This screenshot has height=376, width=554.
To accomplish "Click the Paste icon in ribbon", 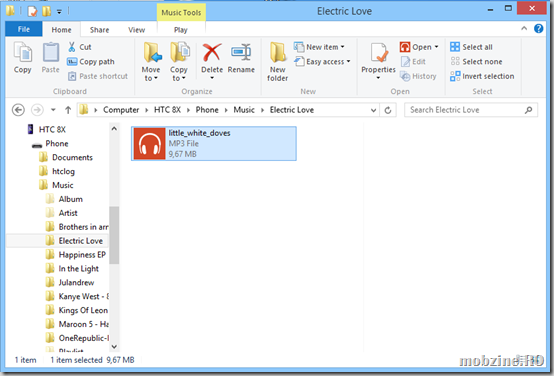I will (51, 57).
